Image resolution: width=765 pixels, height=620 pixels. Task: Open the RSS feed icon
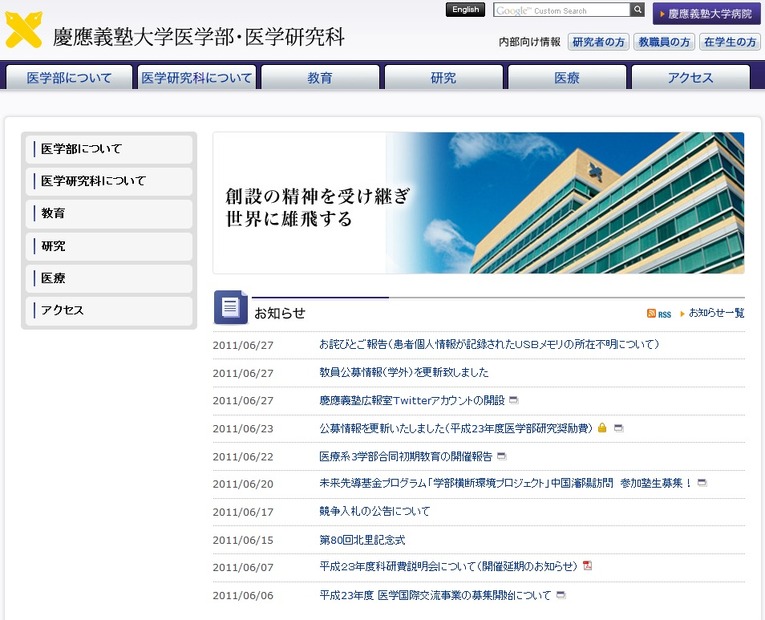[651, 313]
